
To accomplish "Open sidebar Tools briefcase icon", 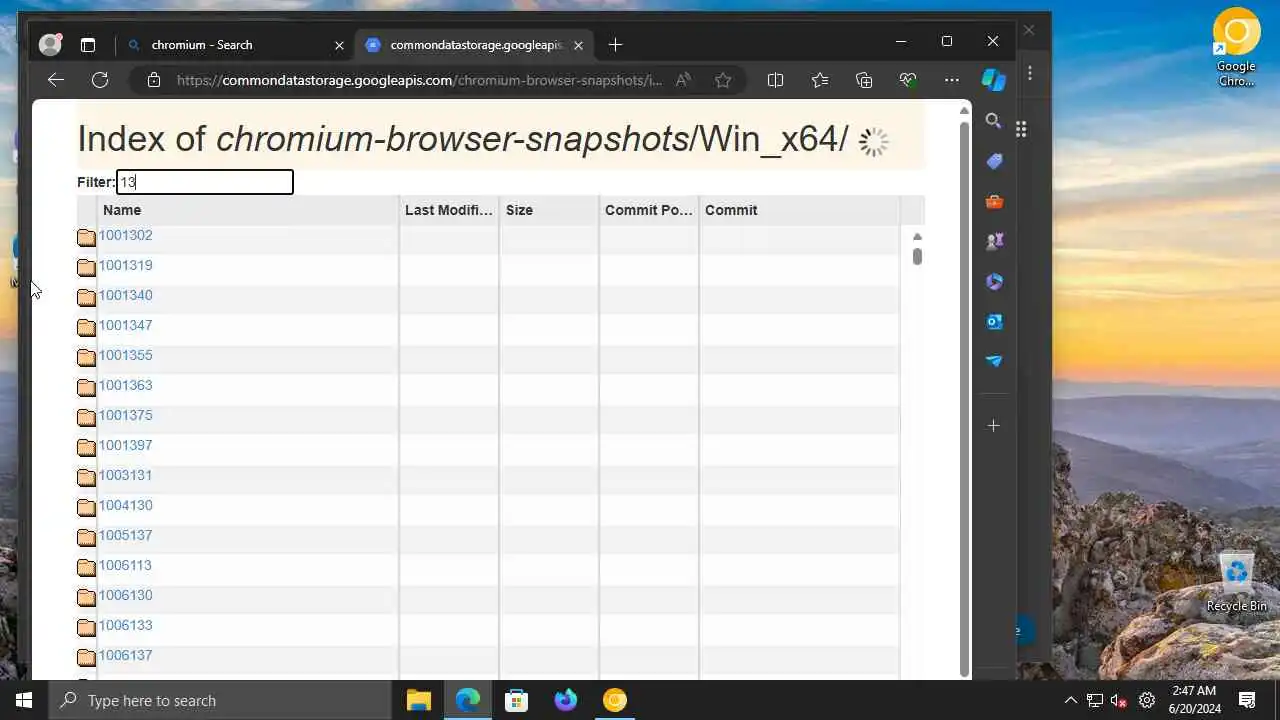I will pos(993,201).
